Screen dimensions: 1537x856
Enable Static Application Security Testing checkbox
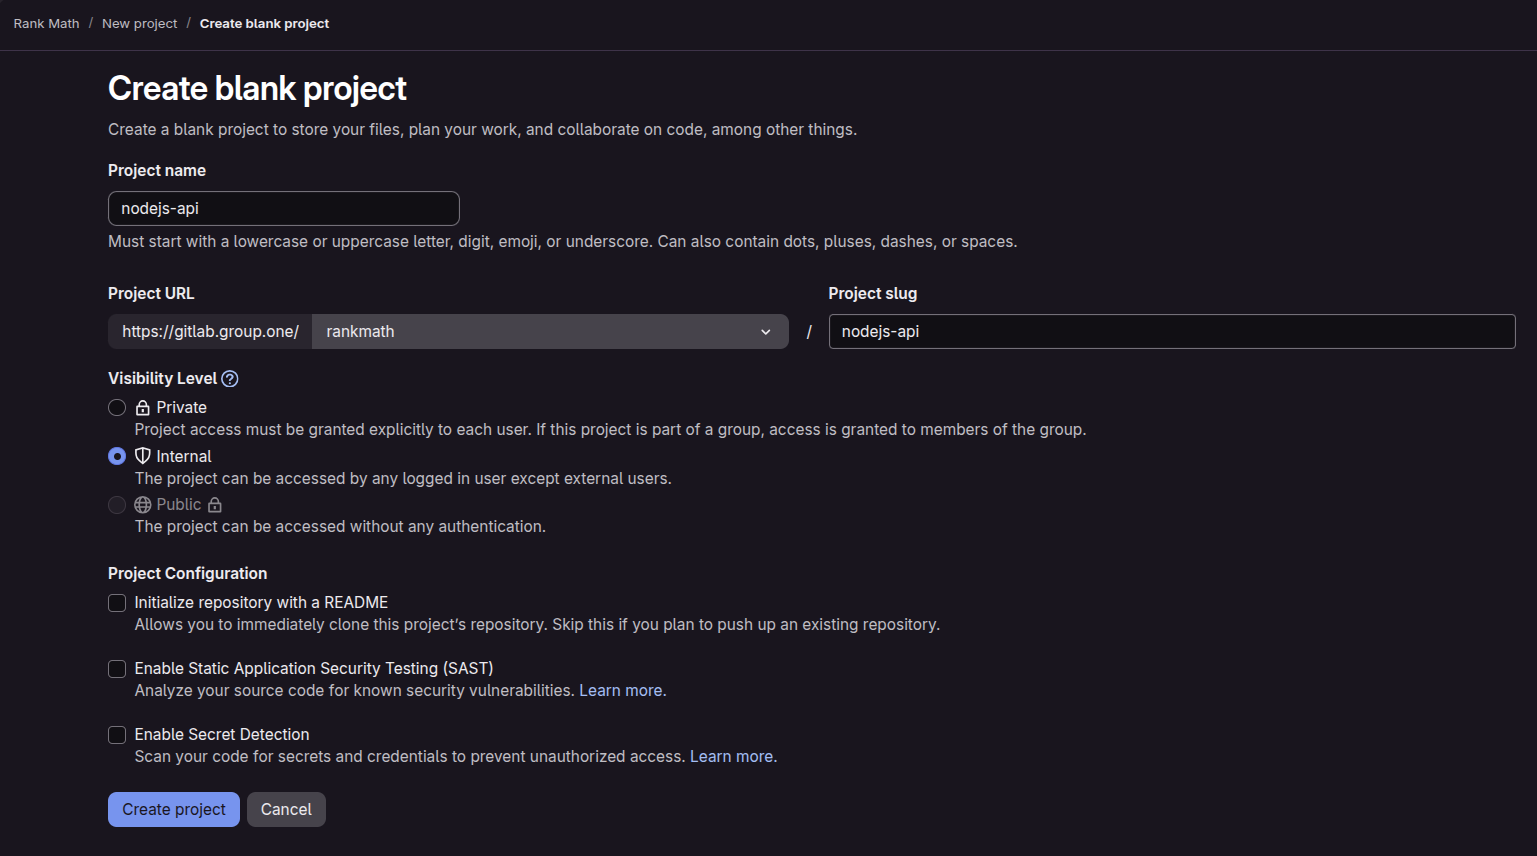coord(117,669)
